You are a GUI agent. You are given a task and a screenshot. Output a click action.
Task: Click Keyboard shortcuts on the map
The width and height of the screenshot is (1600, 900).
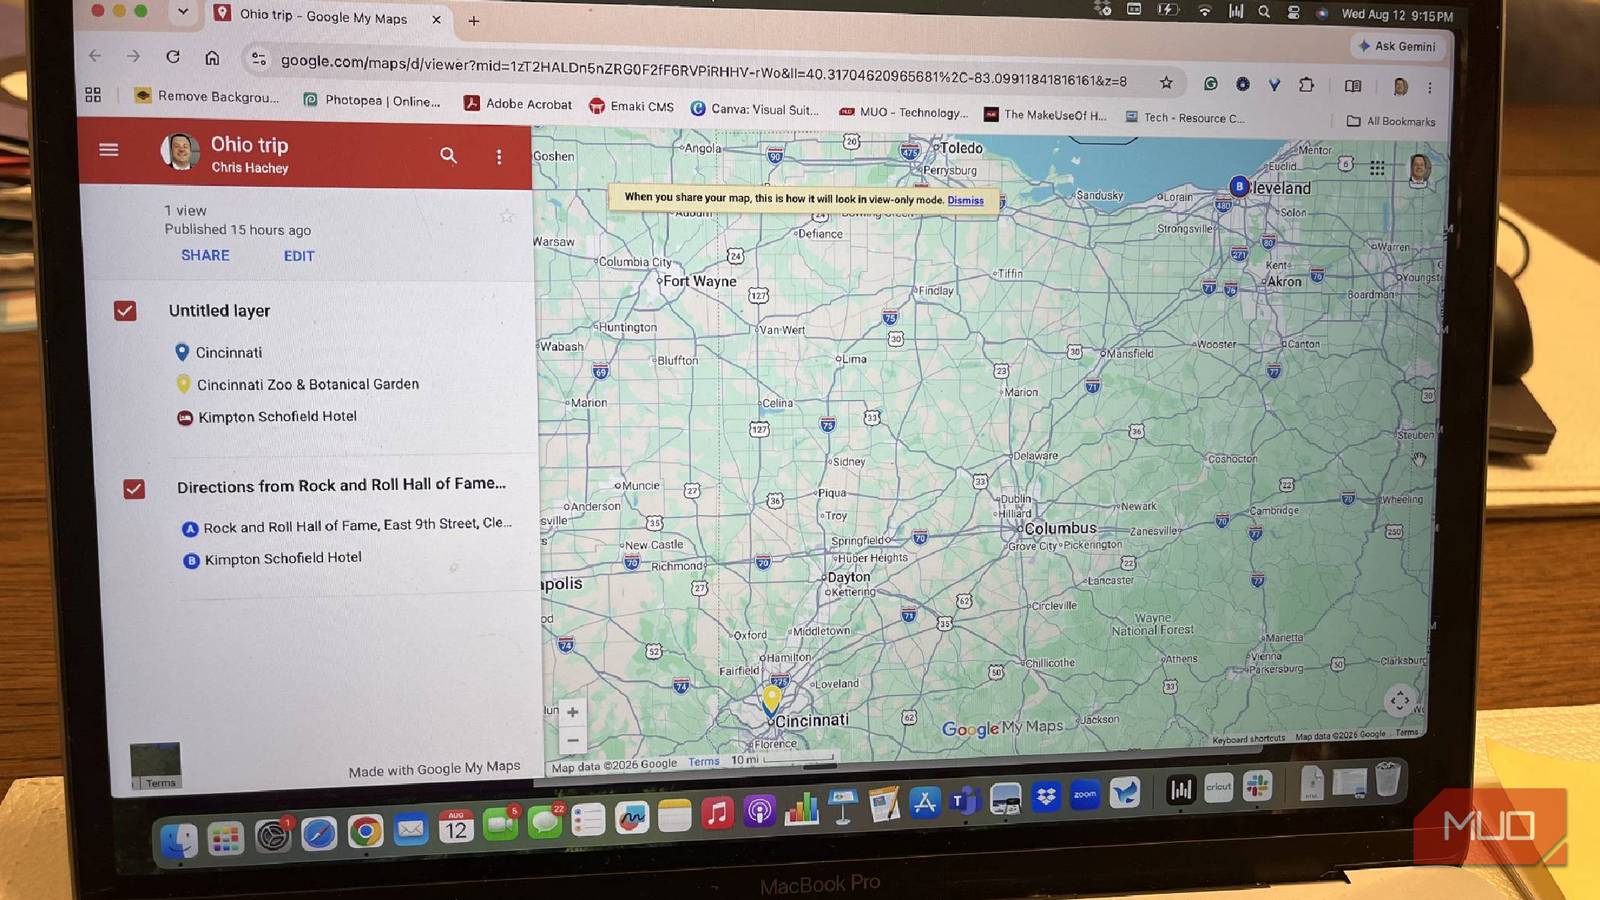tap(1248, 739)
